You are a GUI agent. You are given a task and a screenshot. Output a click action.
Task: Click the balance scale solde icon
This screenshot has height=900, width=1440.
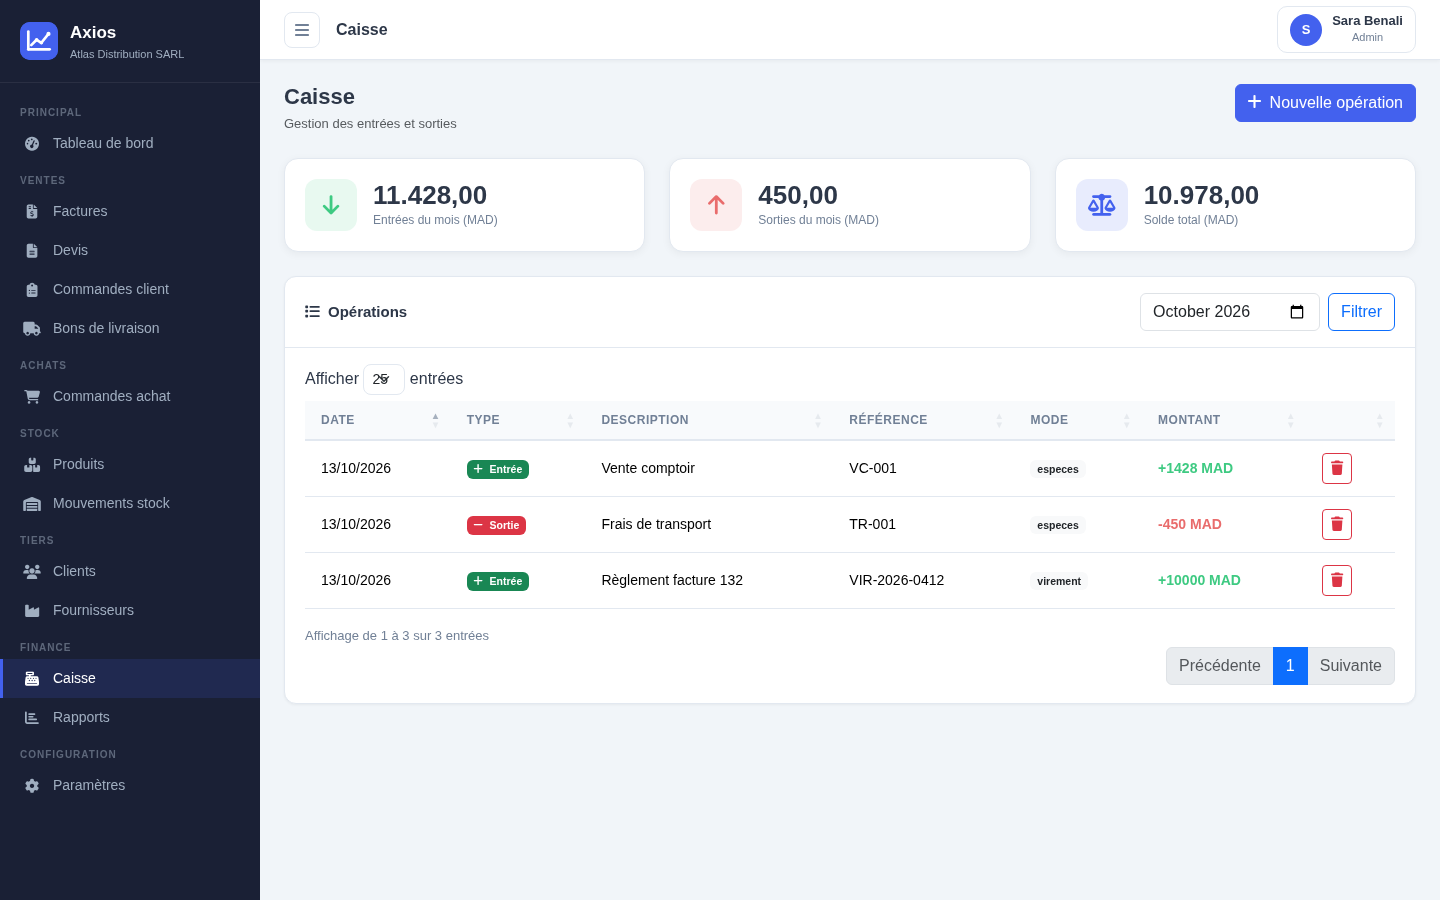[x=1102, y=205]
